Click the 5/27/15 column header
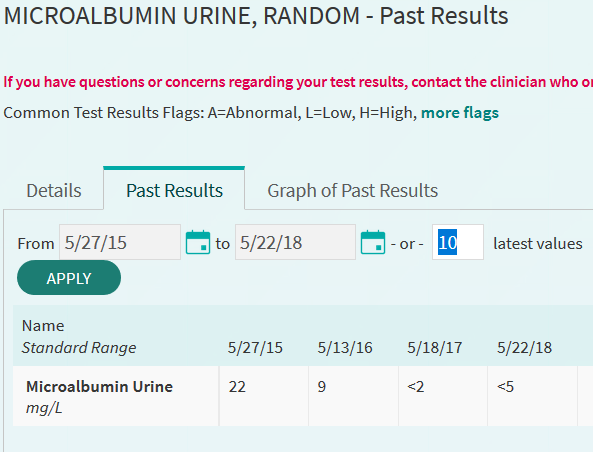Screen dimensions: 593x452 coord(255,348)
